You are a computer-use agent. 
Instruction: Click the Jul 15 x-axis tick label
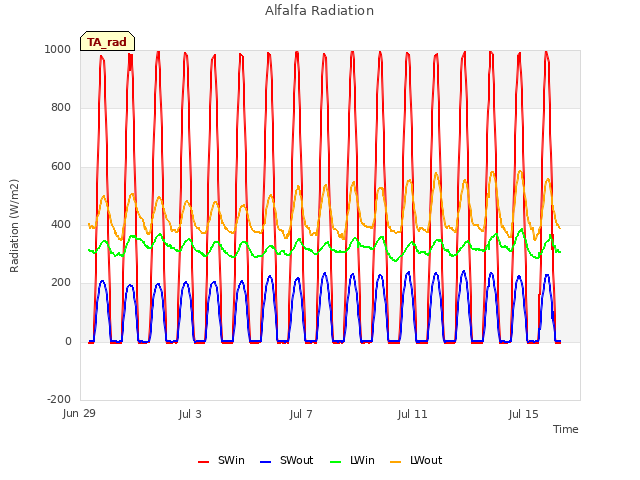point(524,414)
